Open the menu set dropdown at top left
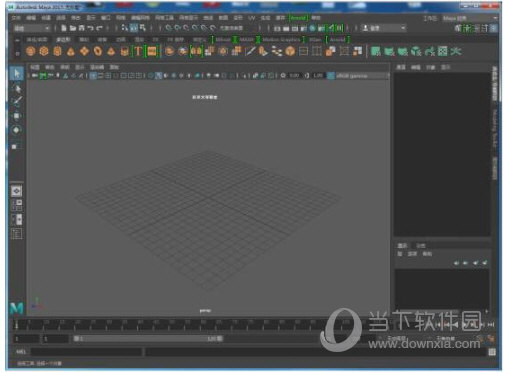The width and height of the screenshot is (505, 373). pos(31,28)
